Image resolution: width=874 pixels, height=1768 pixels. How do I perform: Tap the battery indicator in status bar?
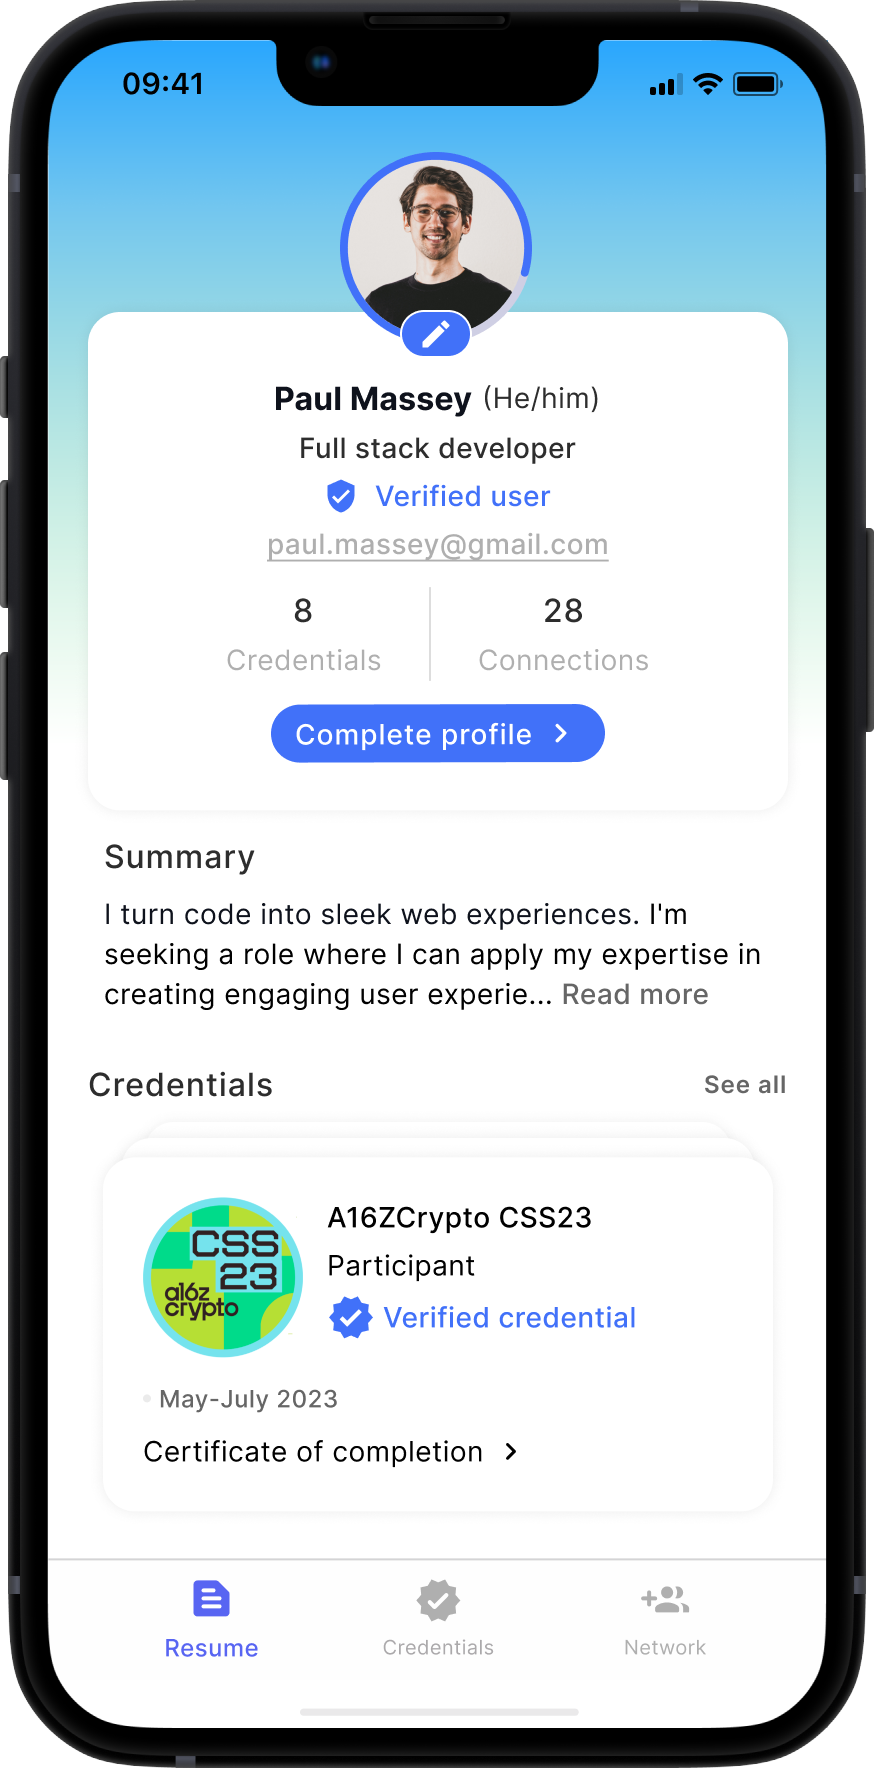(x=758, y=84)
